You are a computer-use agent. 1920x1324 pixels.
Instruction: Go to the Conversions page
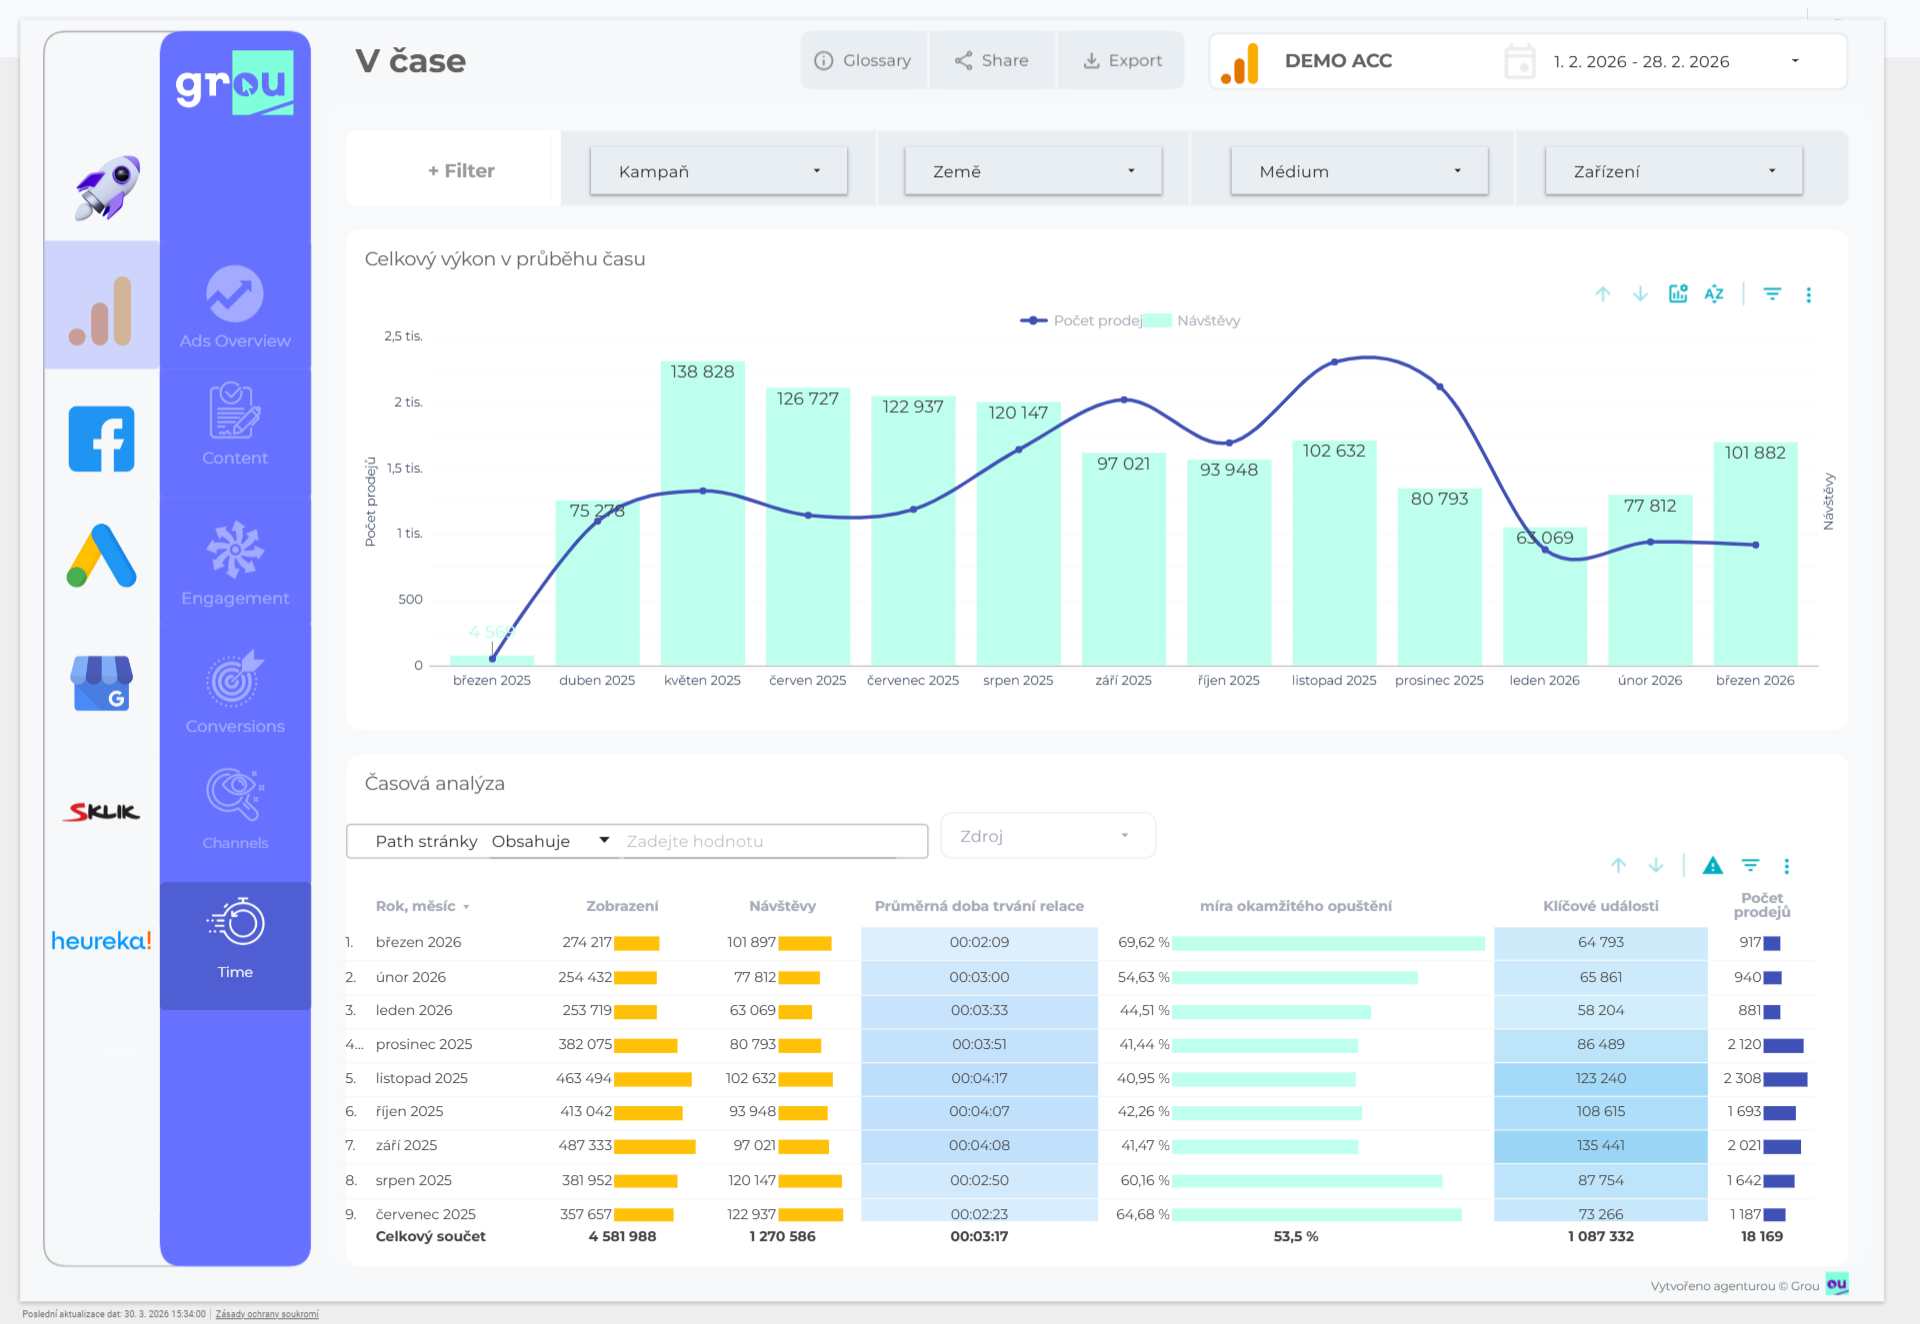pos(235,692)
